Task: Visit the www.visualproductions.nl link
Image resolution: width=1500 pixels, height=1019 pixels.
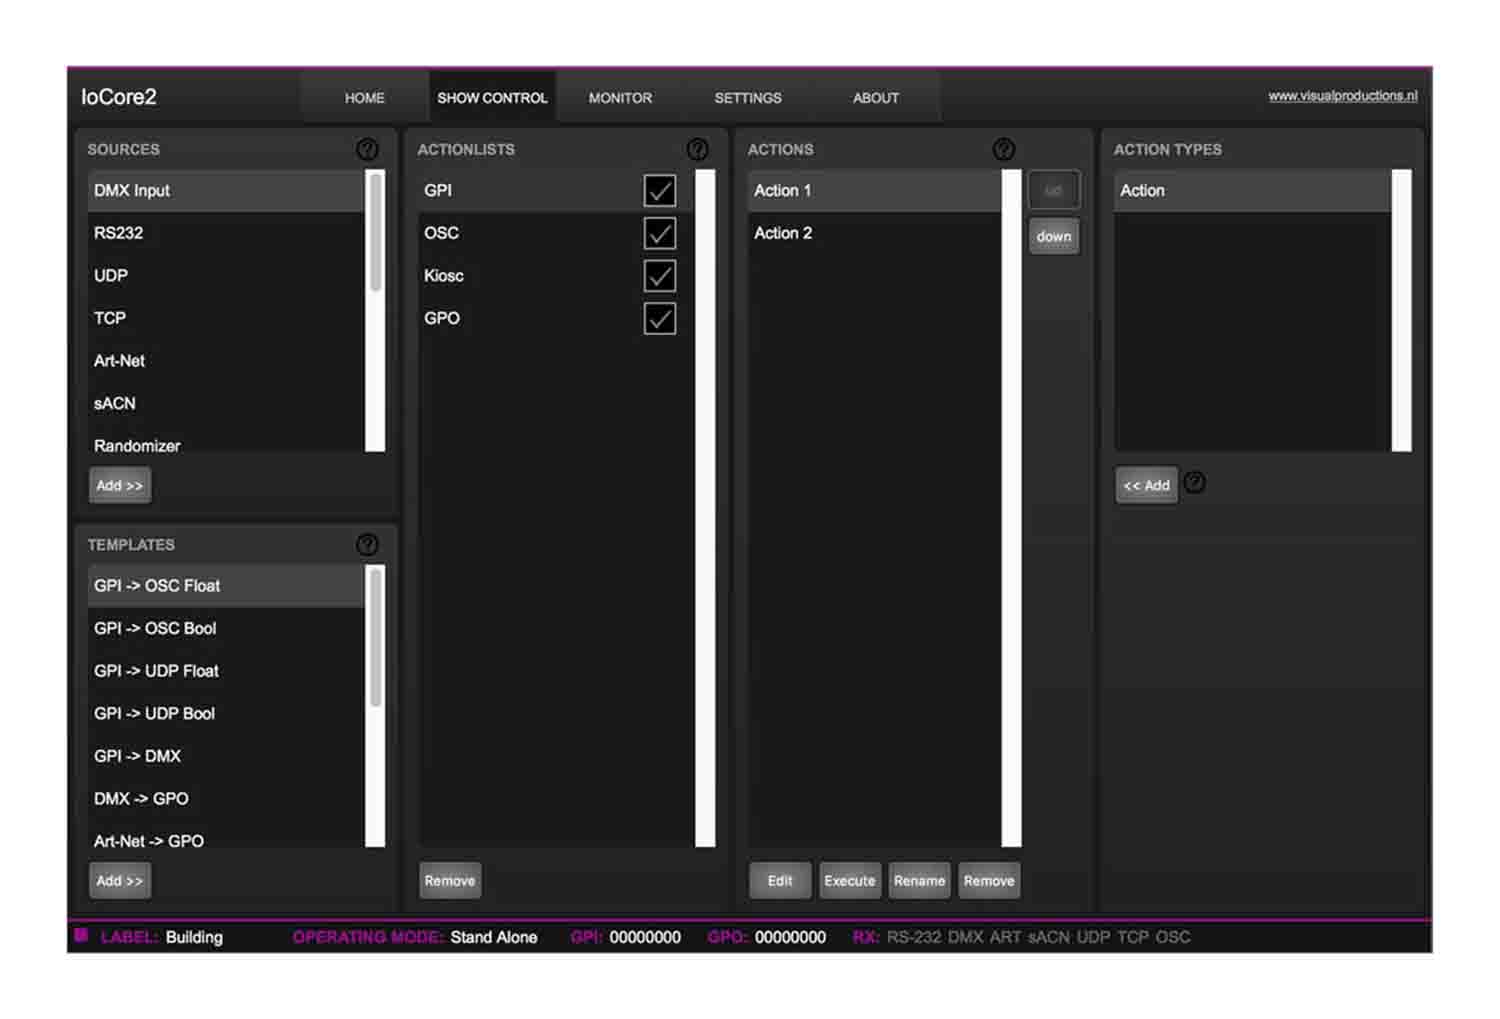Action: pos(1342,96)
